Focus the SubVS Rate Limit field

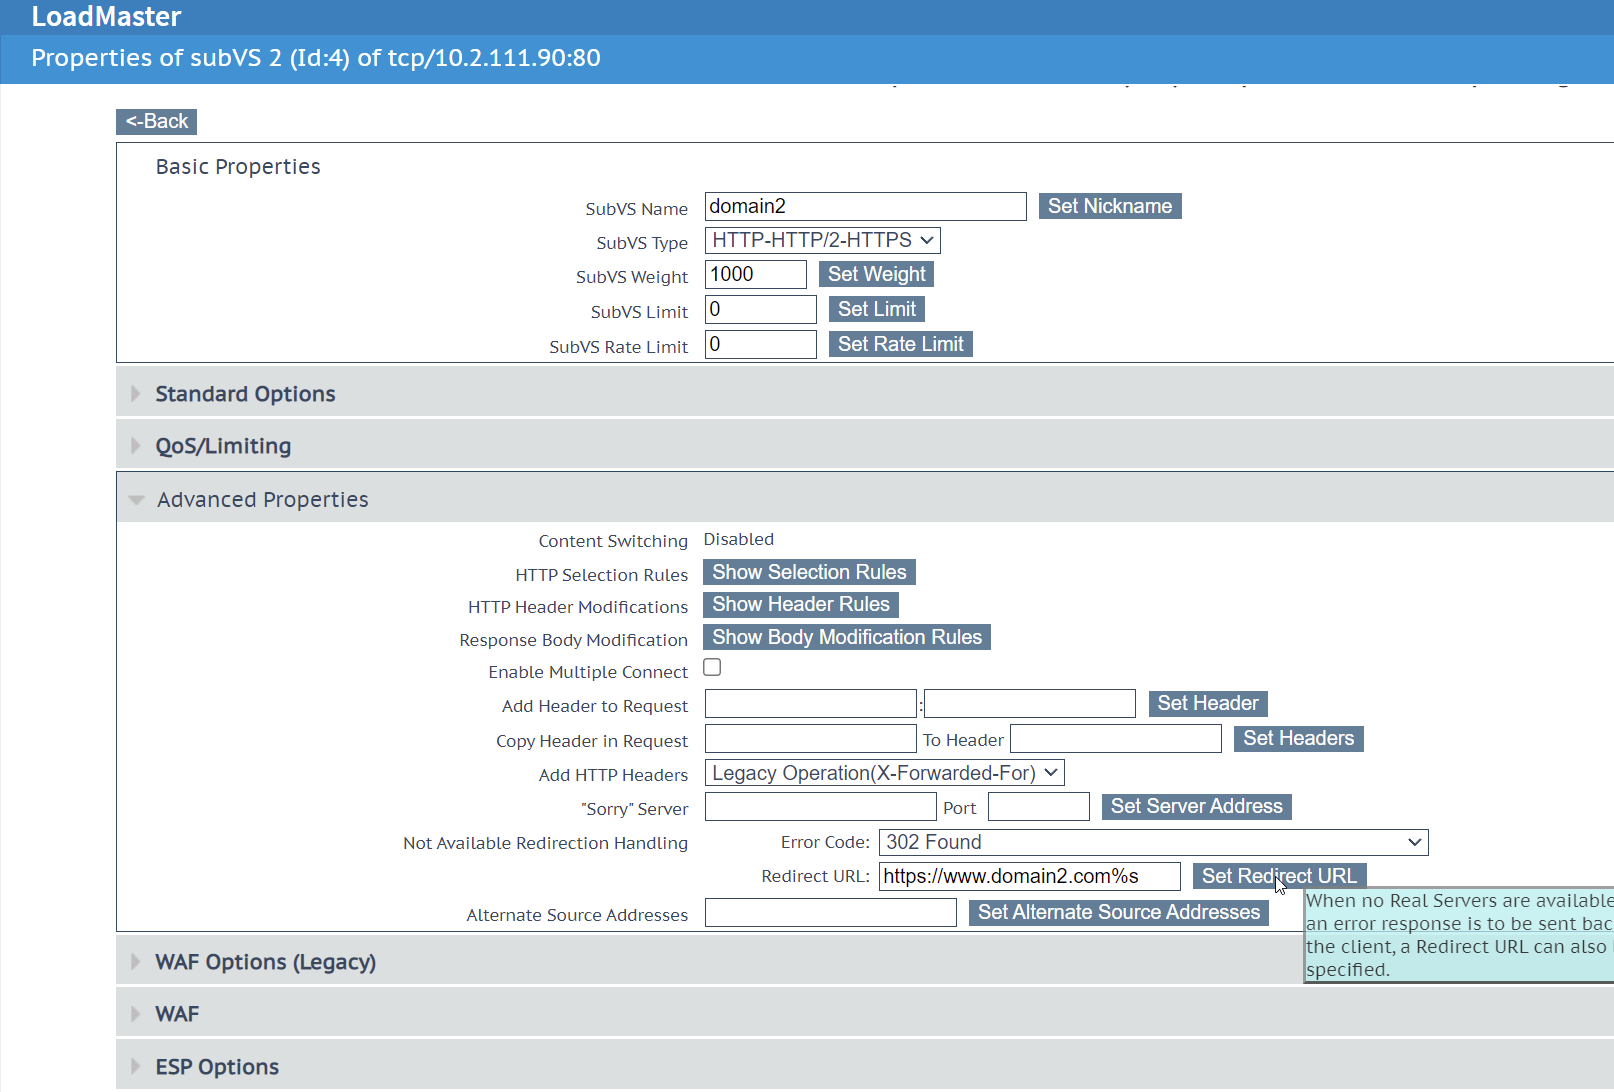[x=761, y=344]
